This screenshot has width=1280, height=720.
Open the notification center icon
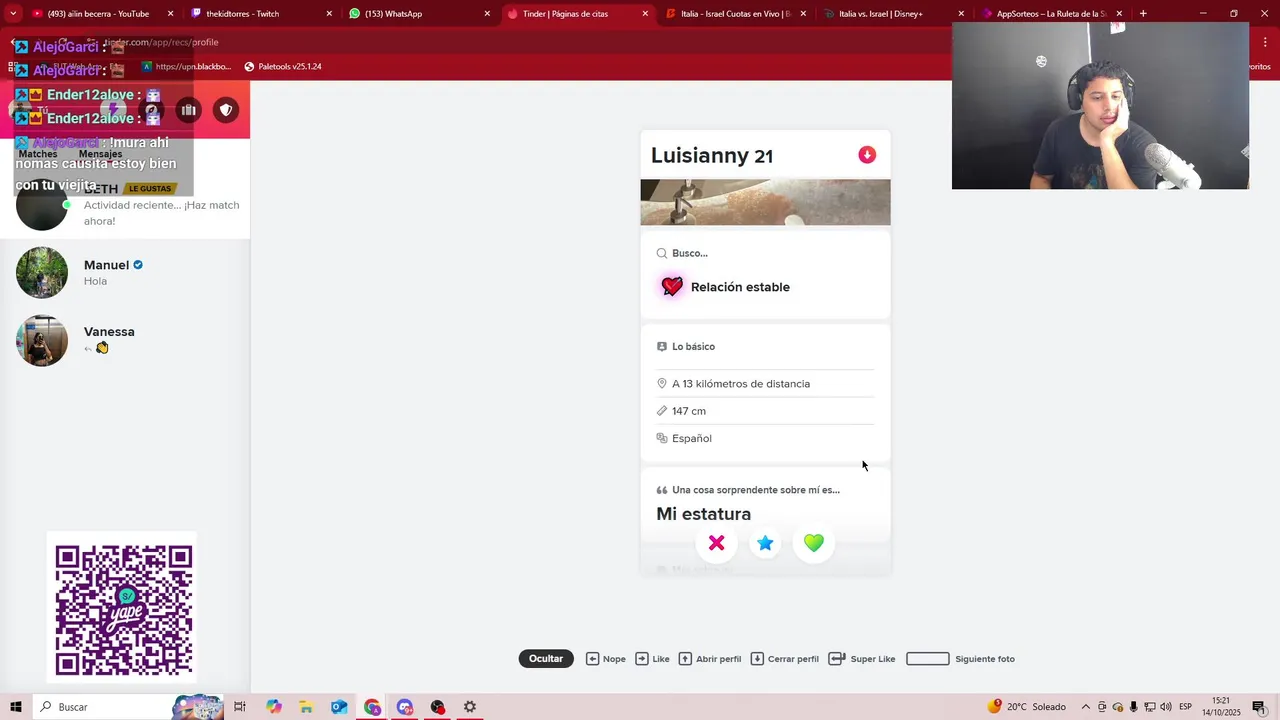point(1259,707)
